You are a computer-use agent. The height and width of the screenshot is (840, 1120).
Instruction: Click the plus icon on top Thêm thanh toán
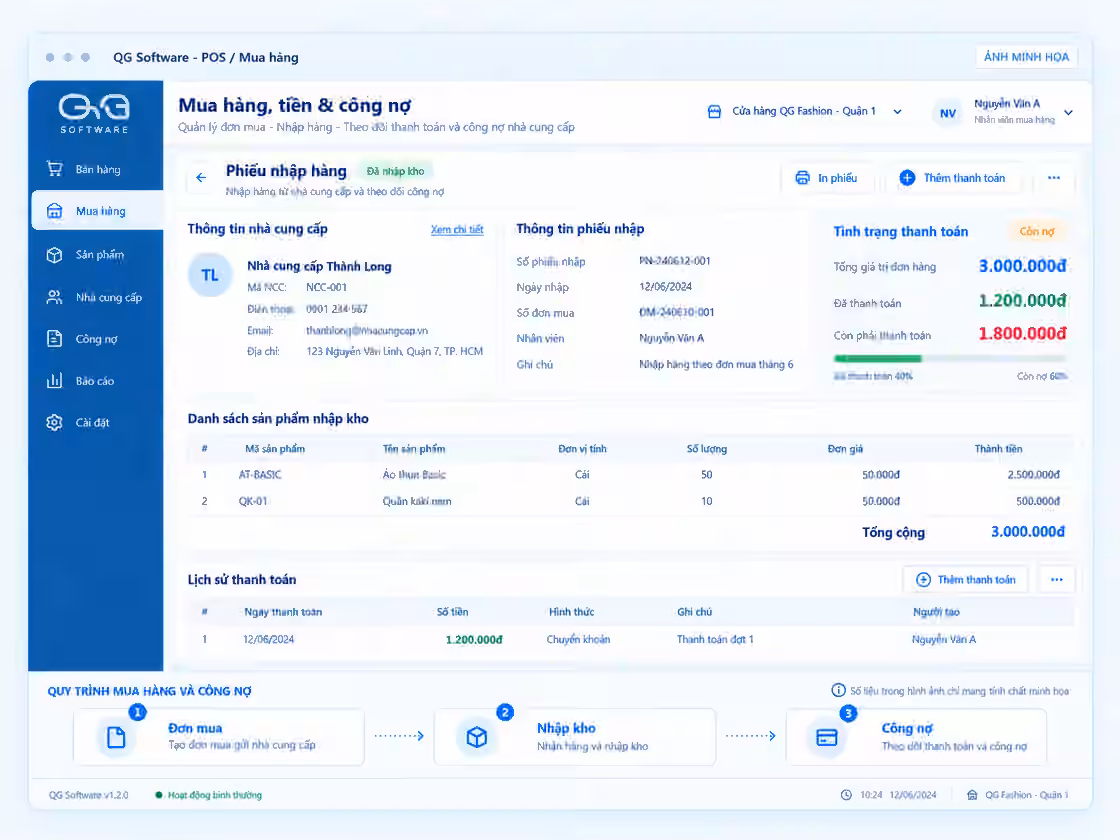(x=907, y=178)
